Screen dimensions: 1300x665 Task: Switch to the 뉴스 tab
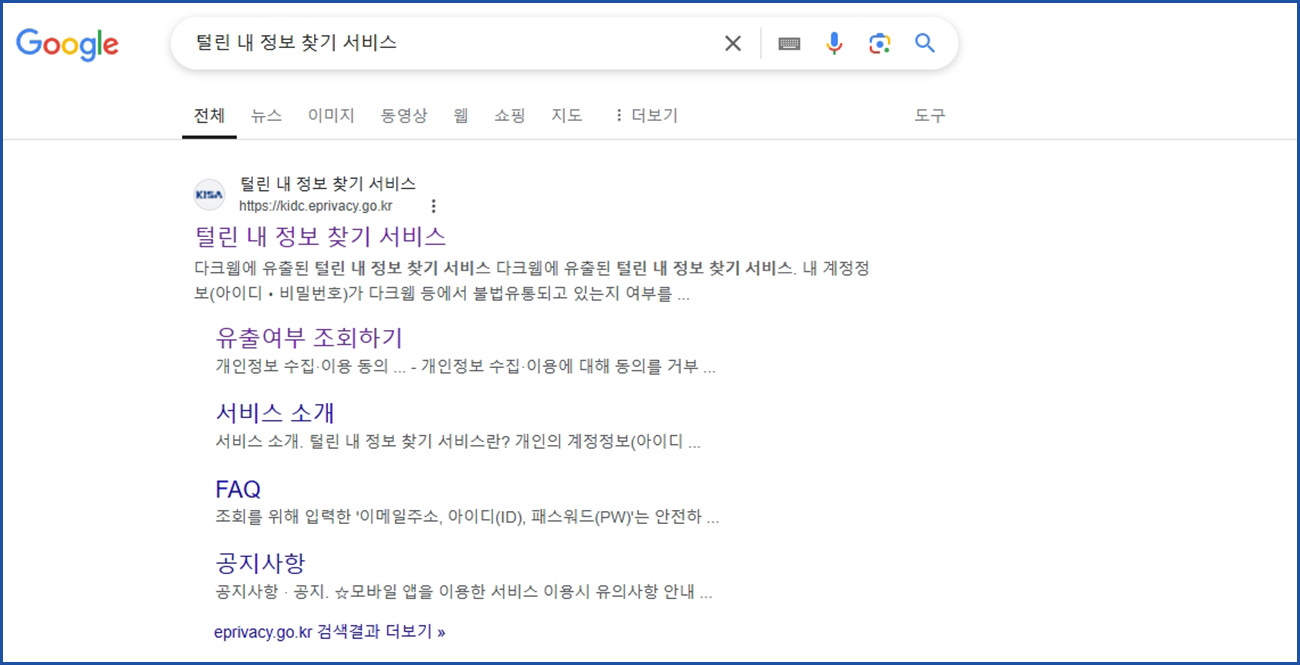(266, 115)
